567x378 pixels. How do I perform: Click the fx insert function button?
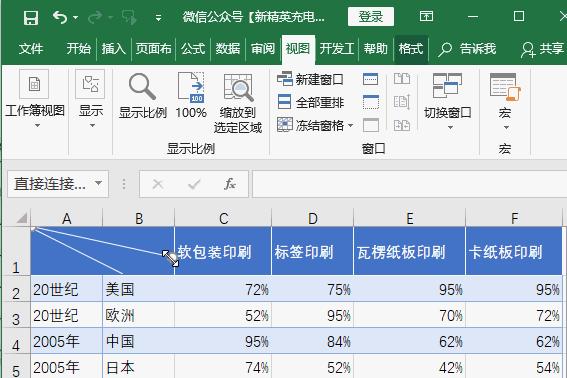coord(230,184)
